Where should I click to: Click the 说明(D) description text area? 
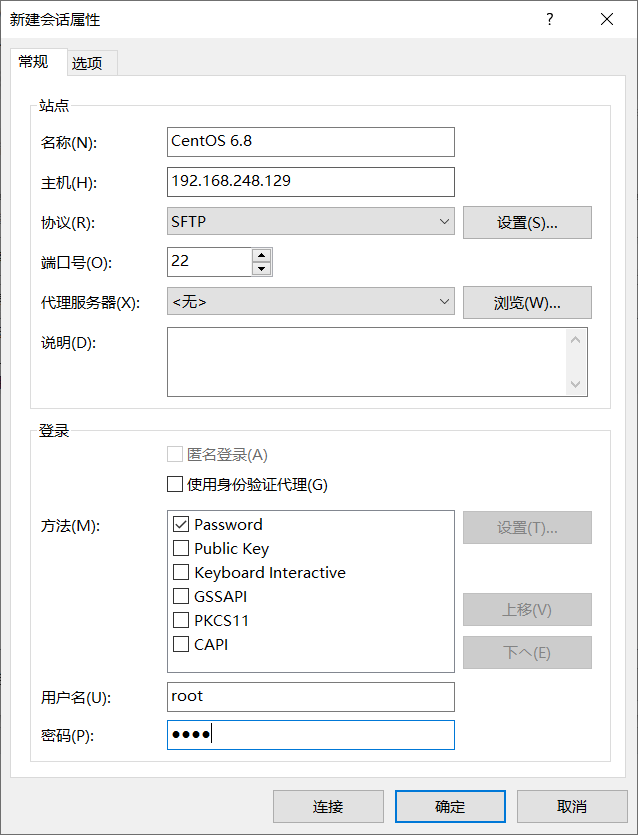tap(367, 362)
